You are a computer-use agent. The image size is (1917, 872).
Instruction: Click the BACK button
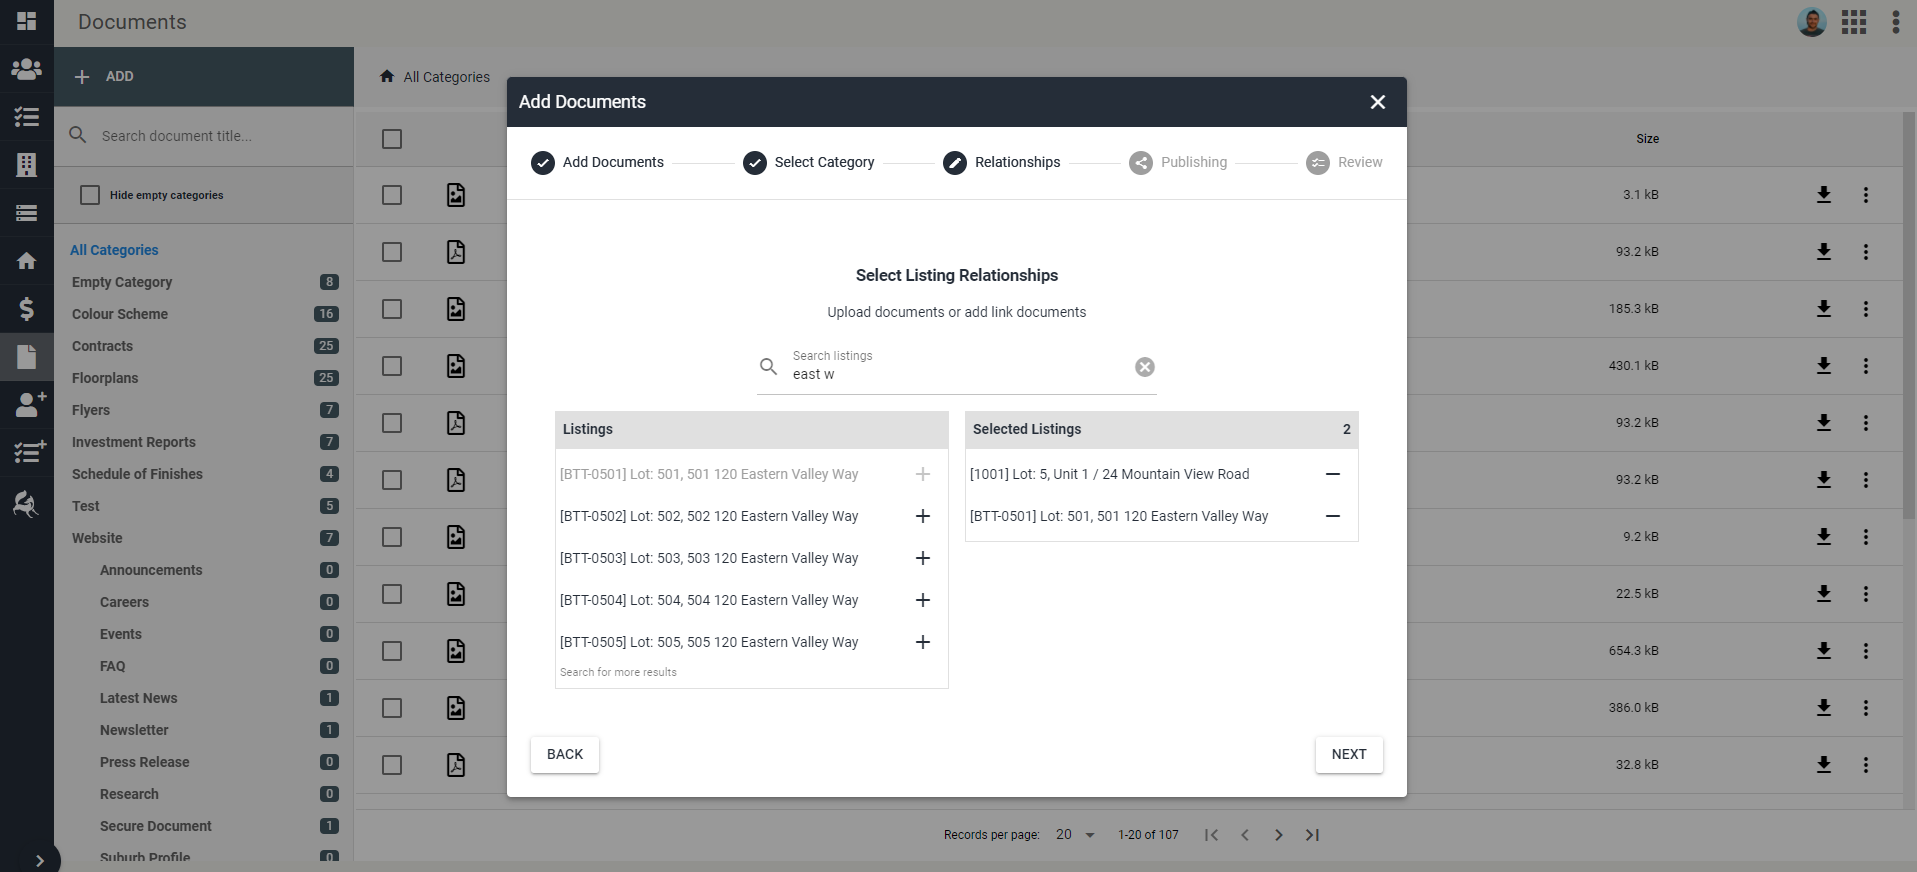[x=565, y=755]
